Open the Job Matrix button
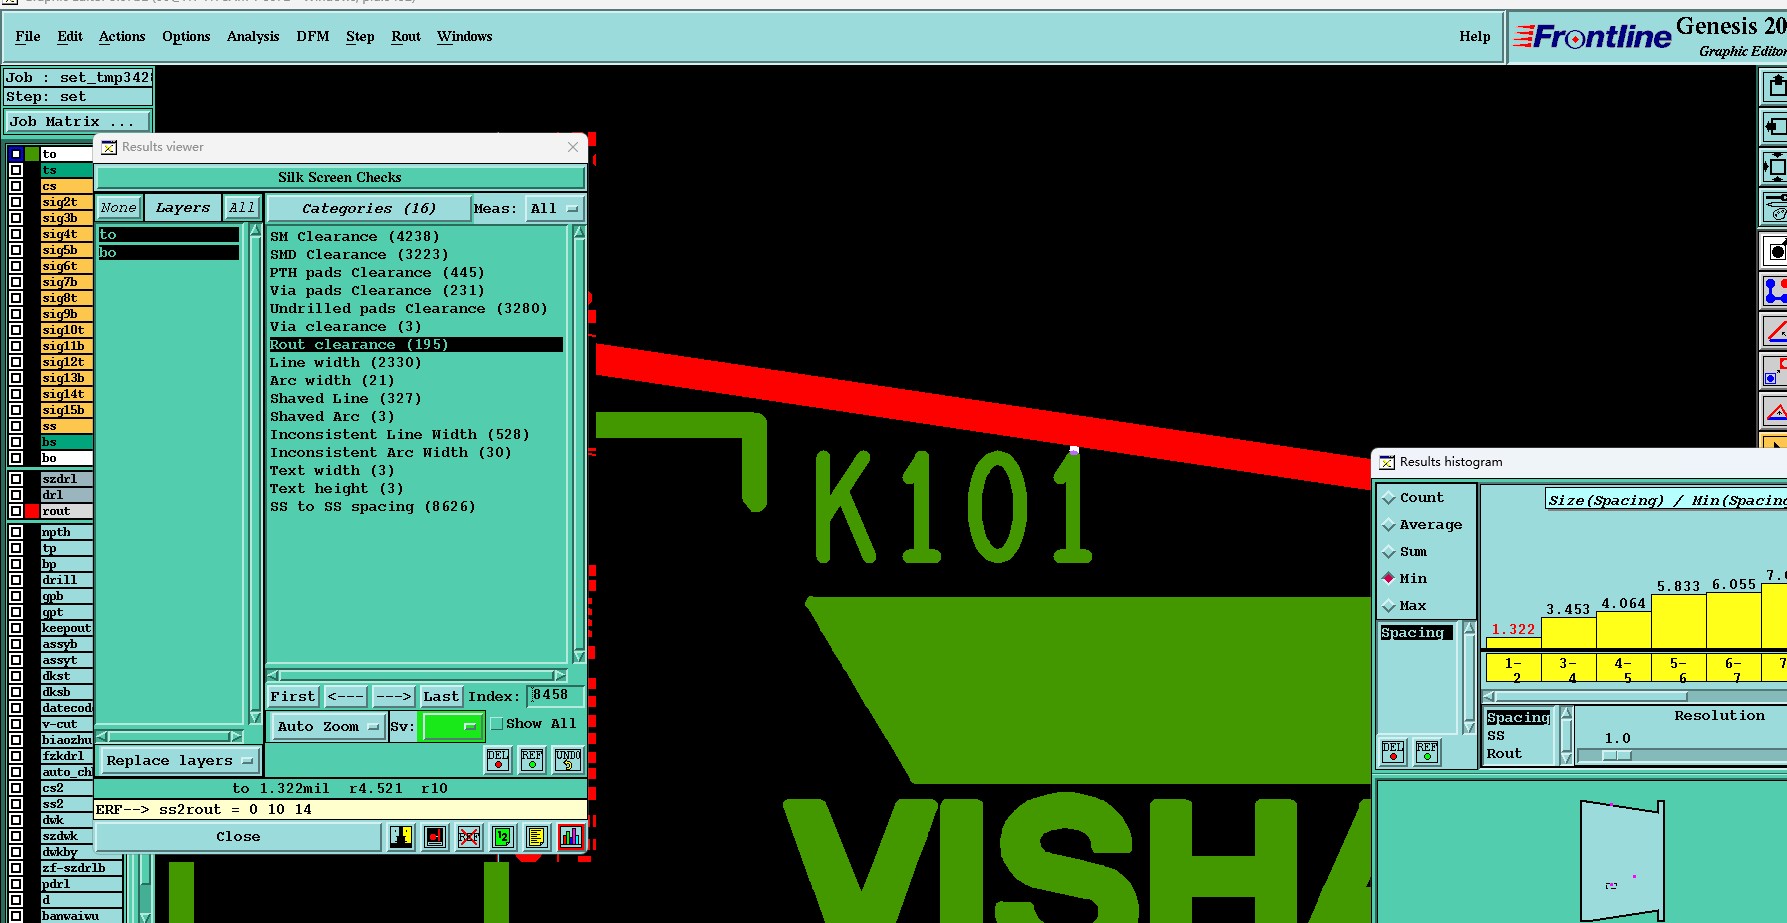This screenshot has height=923, width=1787. click(77, 121)
